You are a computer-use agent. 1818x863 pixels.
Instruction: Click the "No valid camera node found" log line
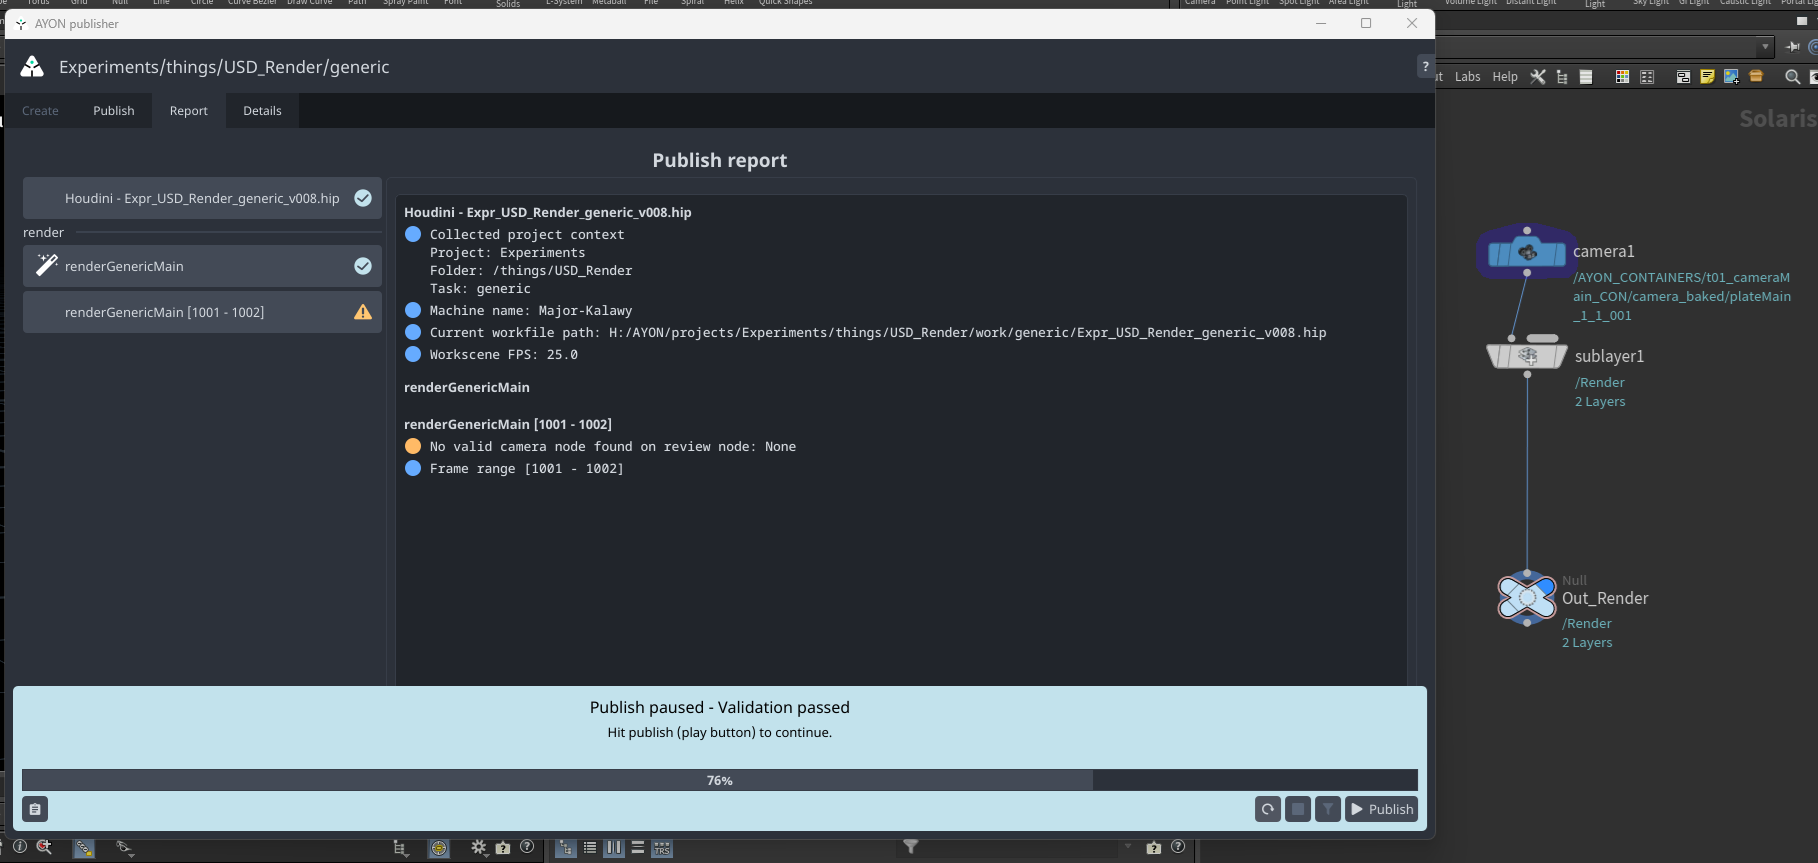613,447
